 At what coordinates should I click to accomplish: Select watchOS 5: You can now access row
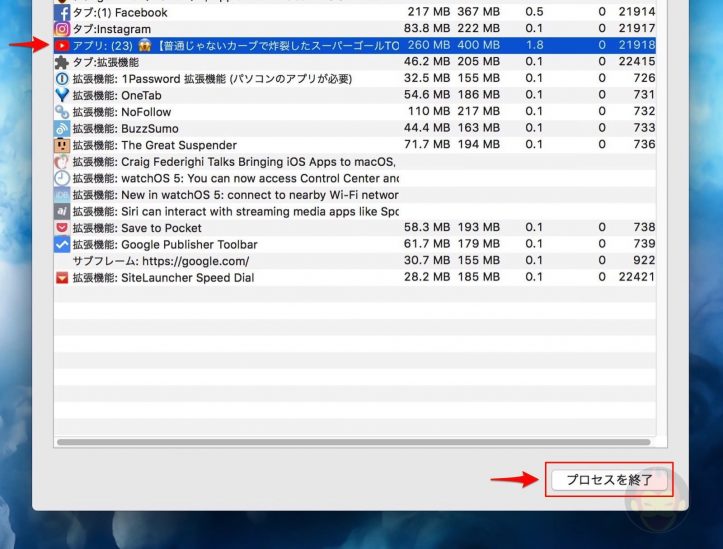tap(355, 178)
